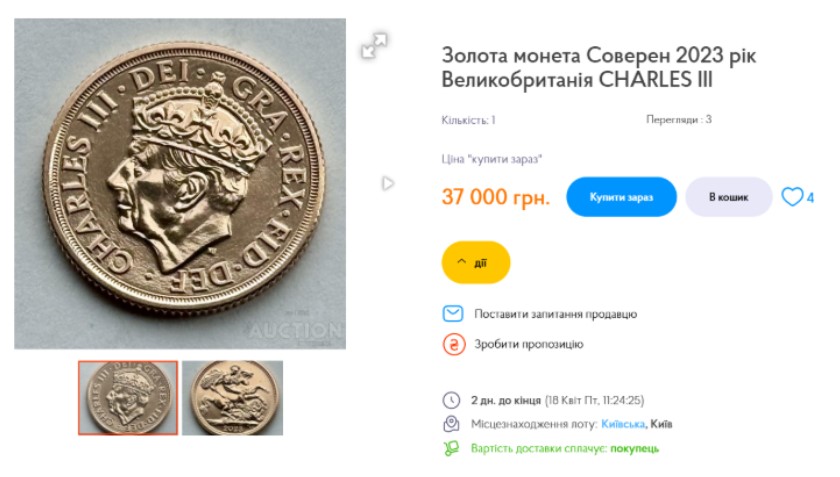840x477 pixels.
Task: Select the obverse Charles III thumbnail
Action: point(128,398)
